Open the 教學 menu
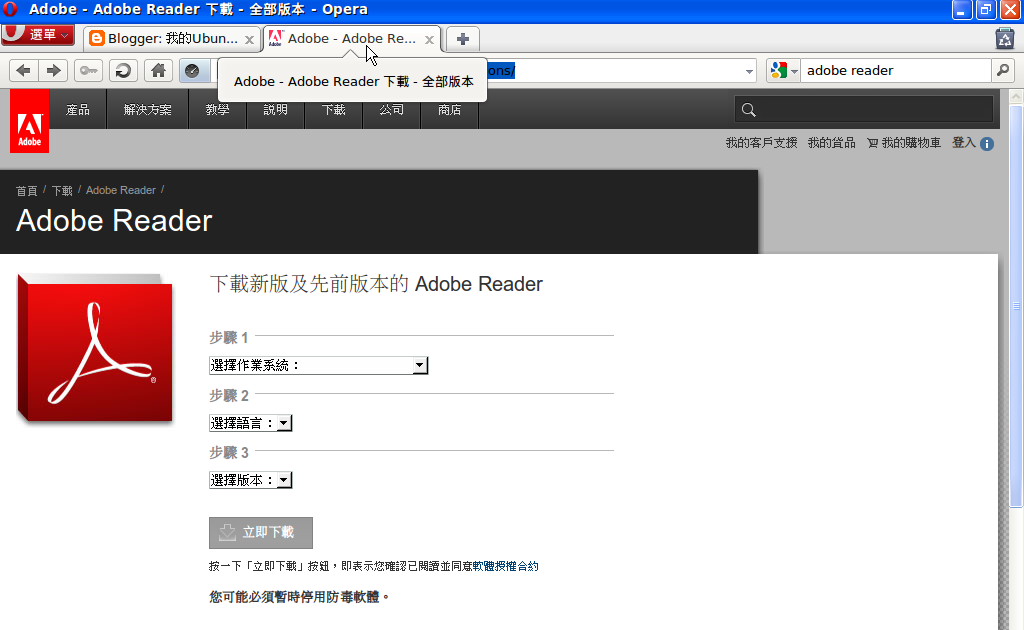The height and width of the screenshot is (630, 1024). point(217,110)
